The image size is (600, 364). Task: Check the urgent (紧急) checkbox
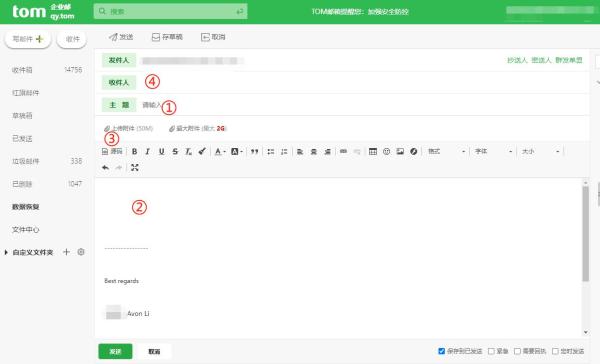click(491, 351)
